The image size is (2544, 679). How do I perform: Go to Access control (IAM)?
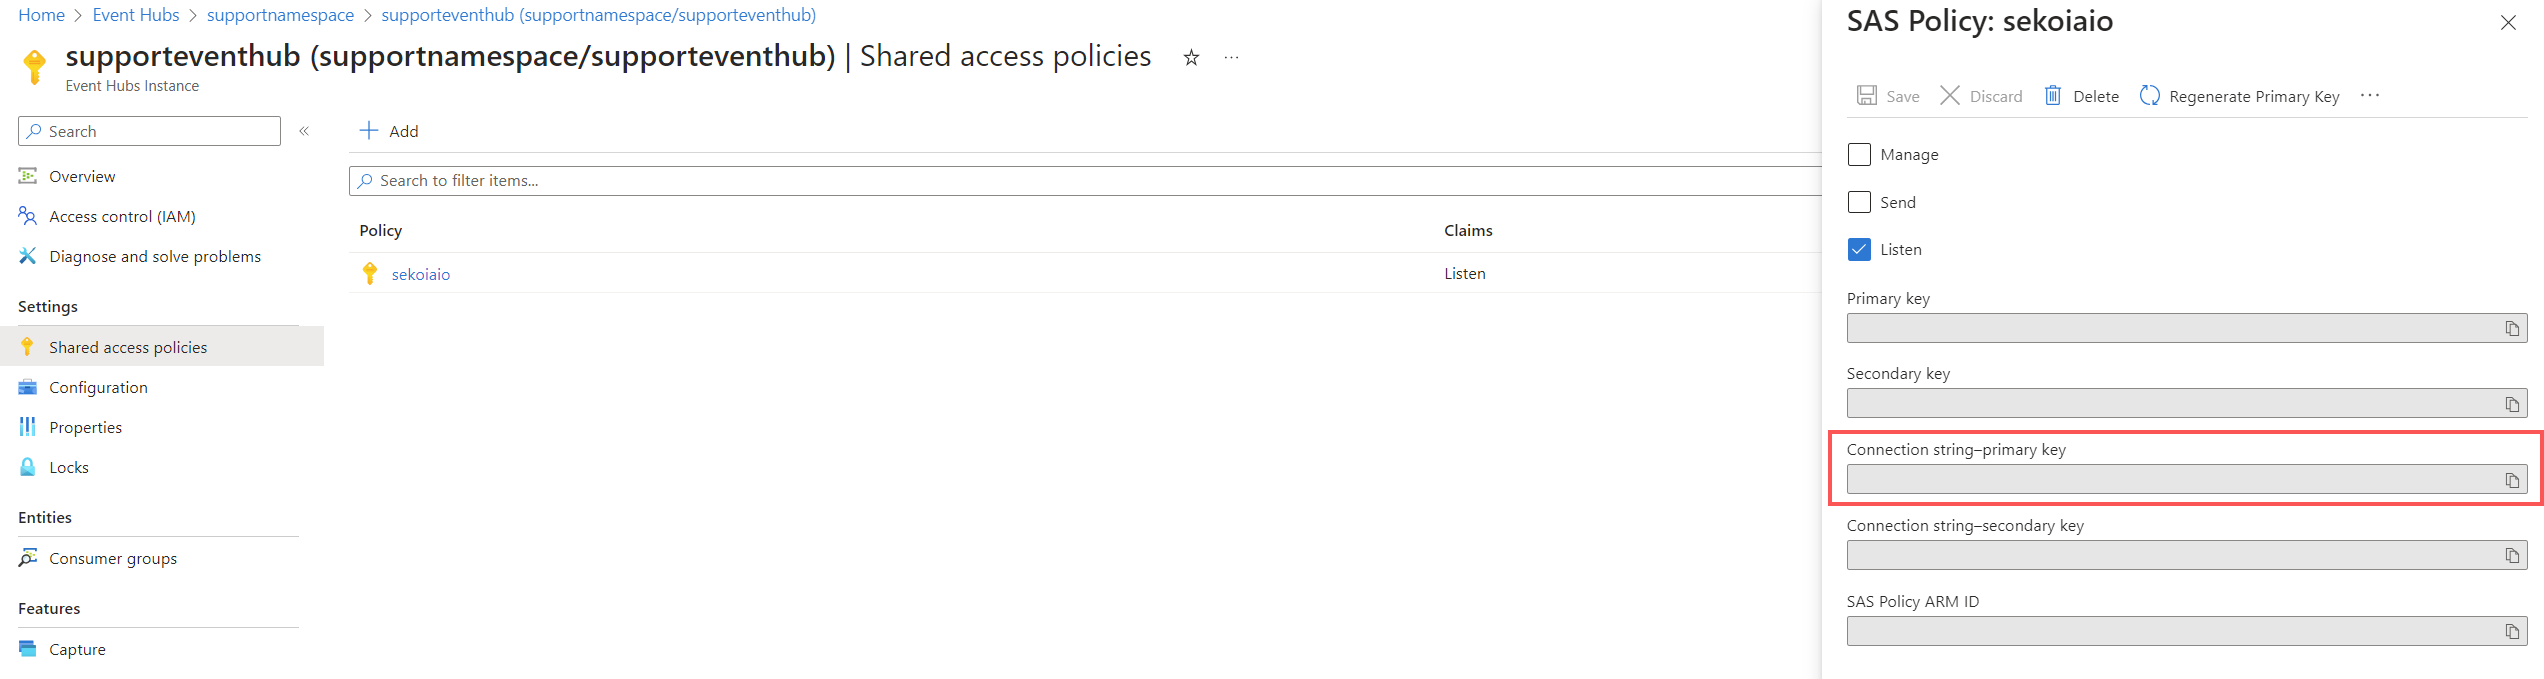(x=122, y=216)
